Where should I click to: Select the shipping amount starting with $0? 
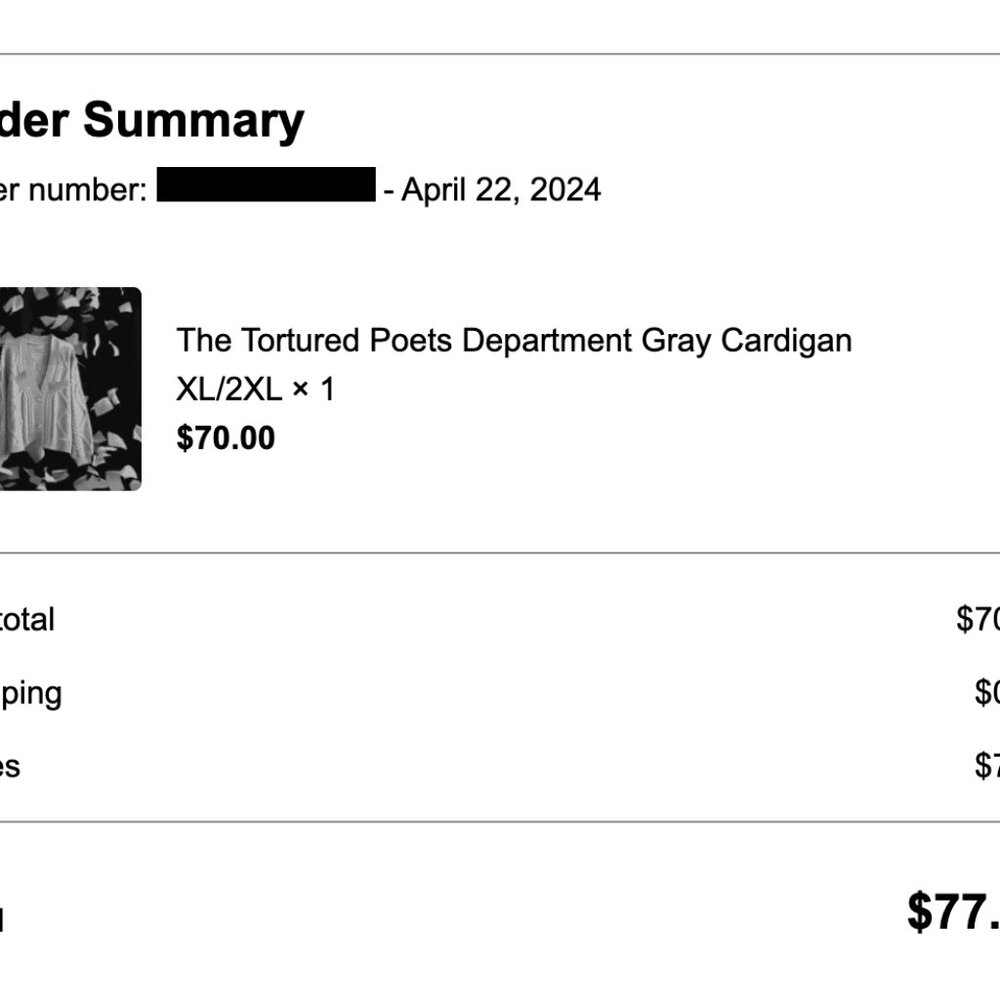tap(986, 693)
